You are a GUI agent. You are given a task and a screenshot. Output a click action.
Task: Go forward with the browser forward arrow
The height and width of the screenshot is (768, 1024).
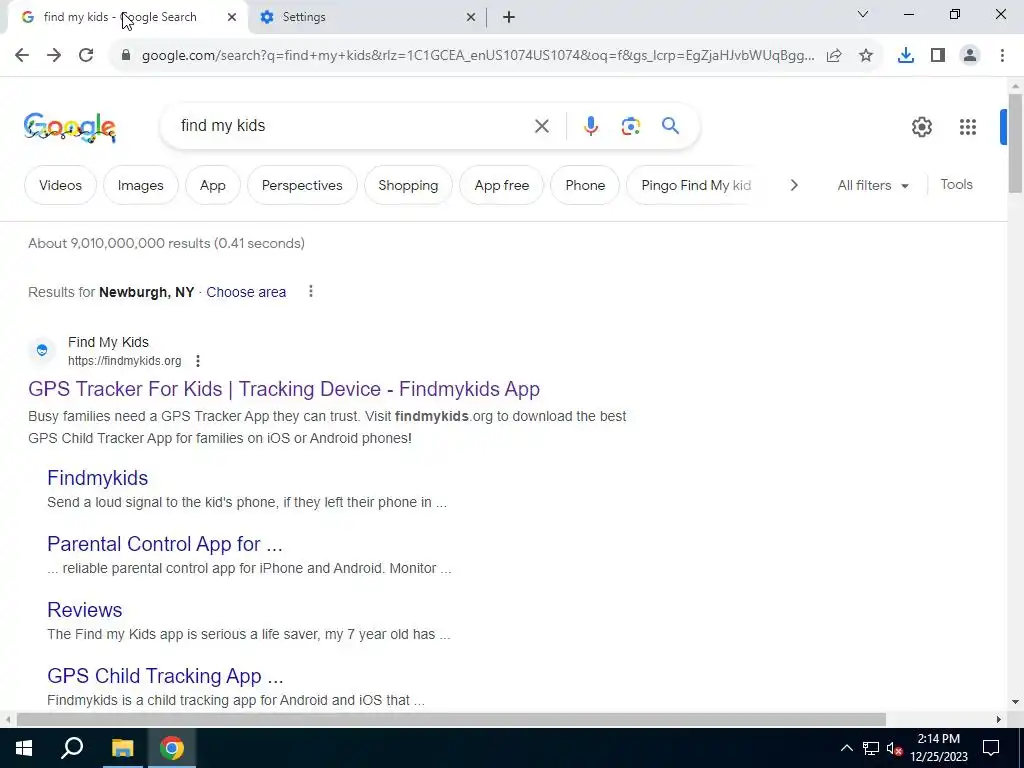point(54,56)
